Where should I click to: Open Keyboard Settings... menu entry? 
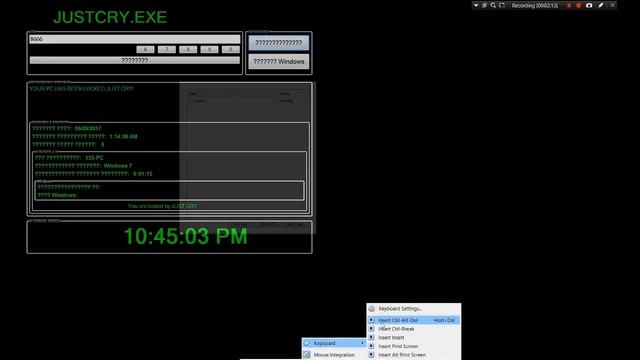[414, 309]
